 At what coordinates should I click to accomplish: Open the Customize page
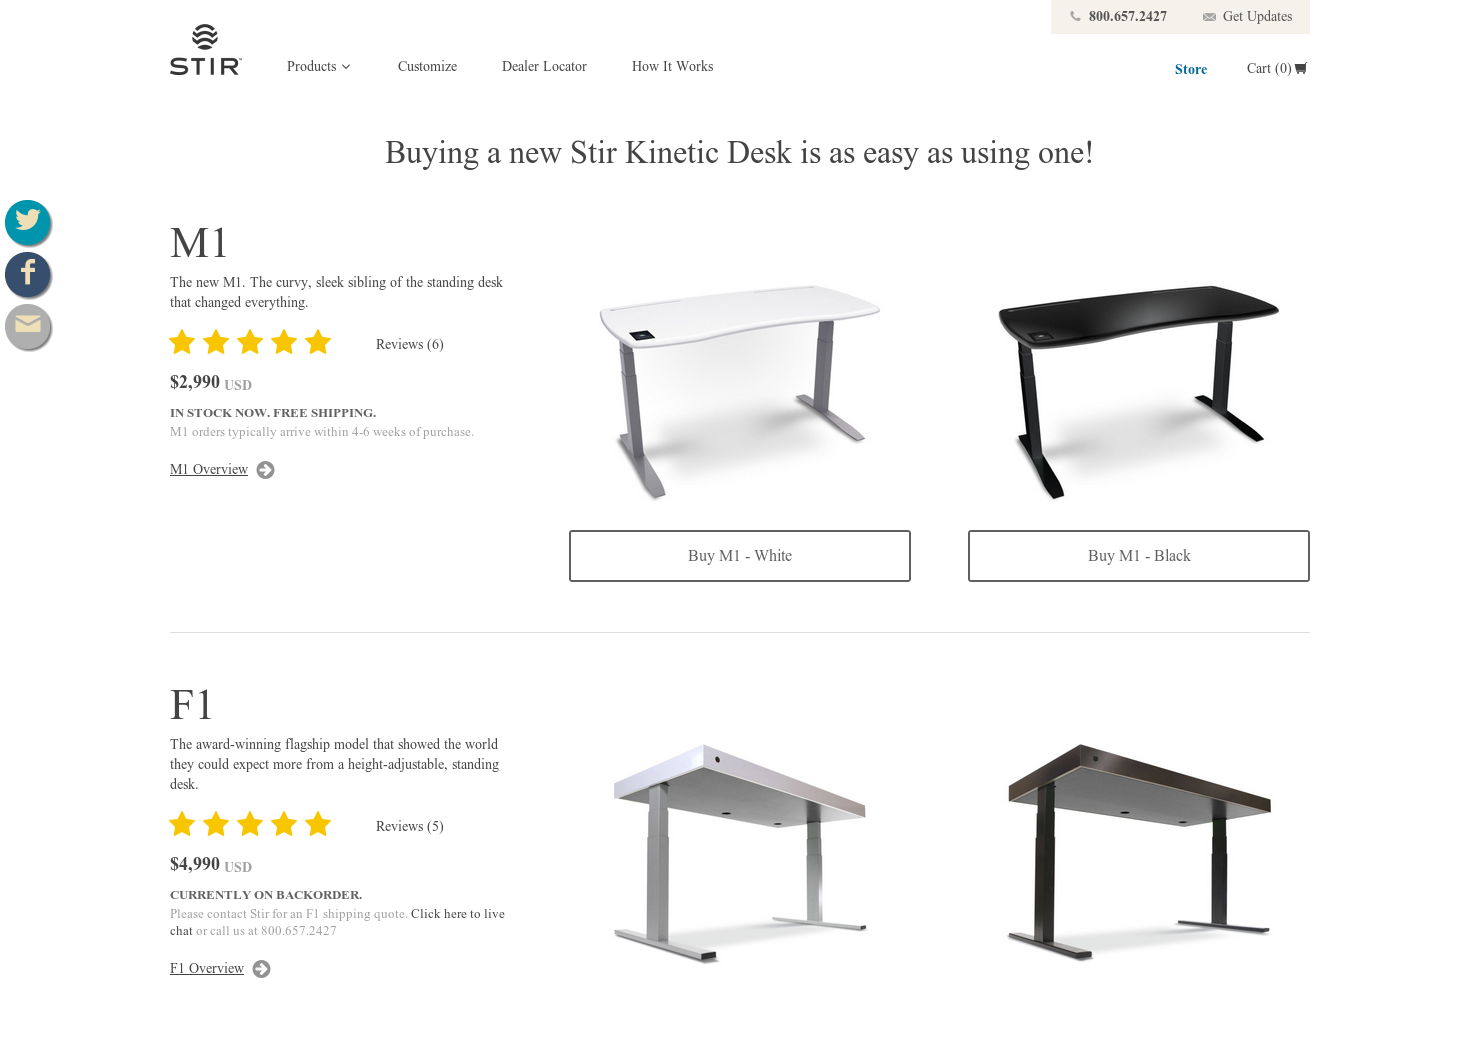[427, 66]
